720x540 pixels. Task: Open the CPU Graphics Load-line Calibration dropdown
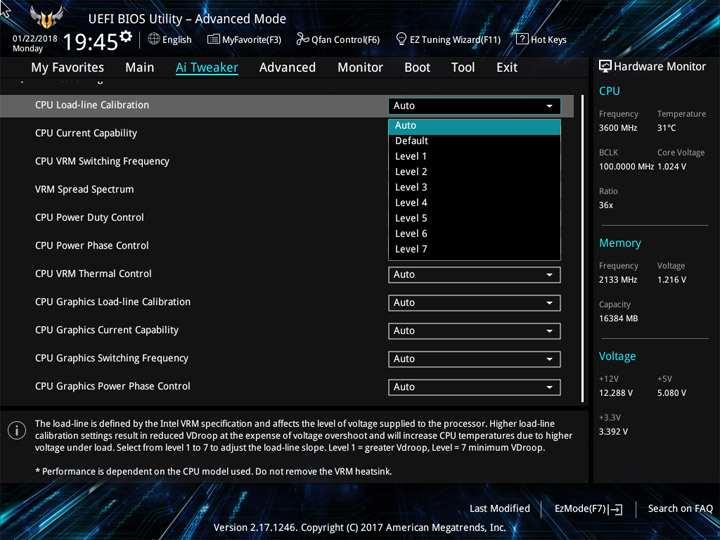tap(474, 303)
